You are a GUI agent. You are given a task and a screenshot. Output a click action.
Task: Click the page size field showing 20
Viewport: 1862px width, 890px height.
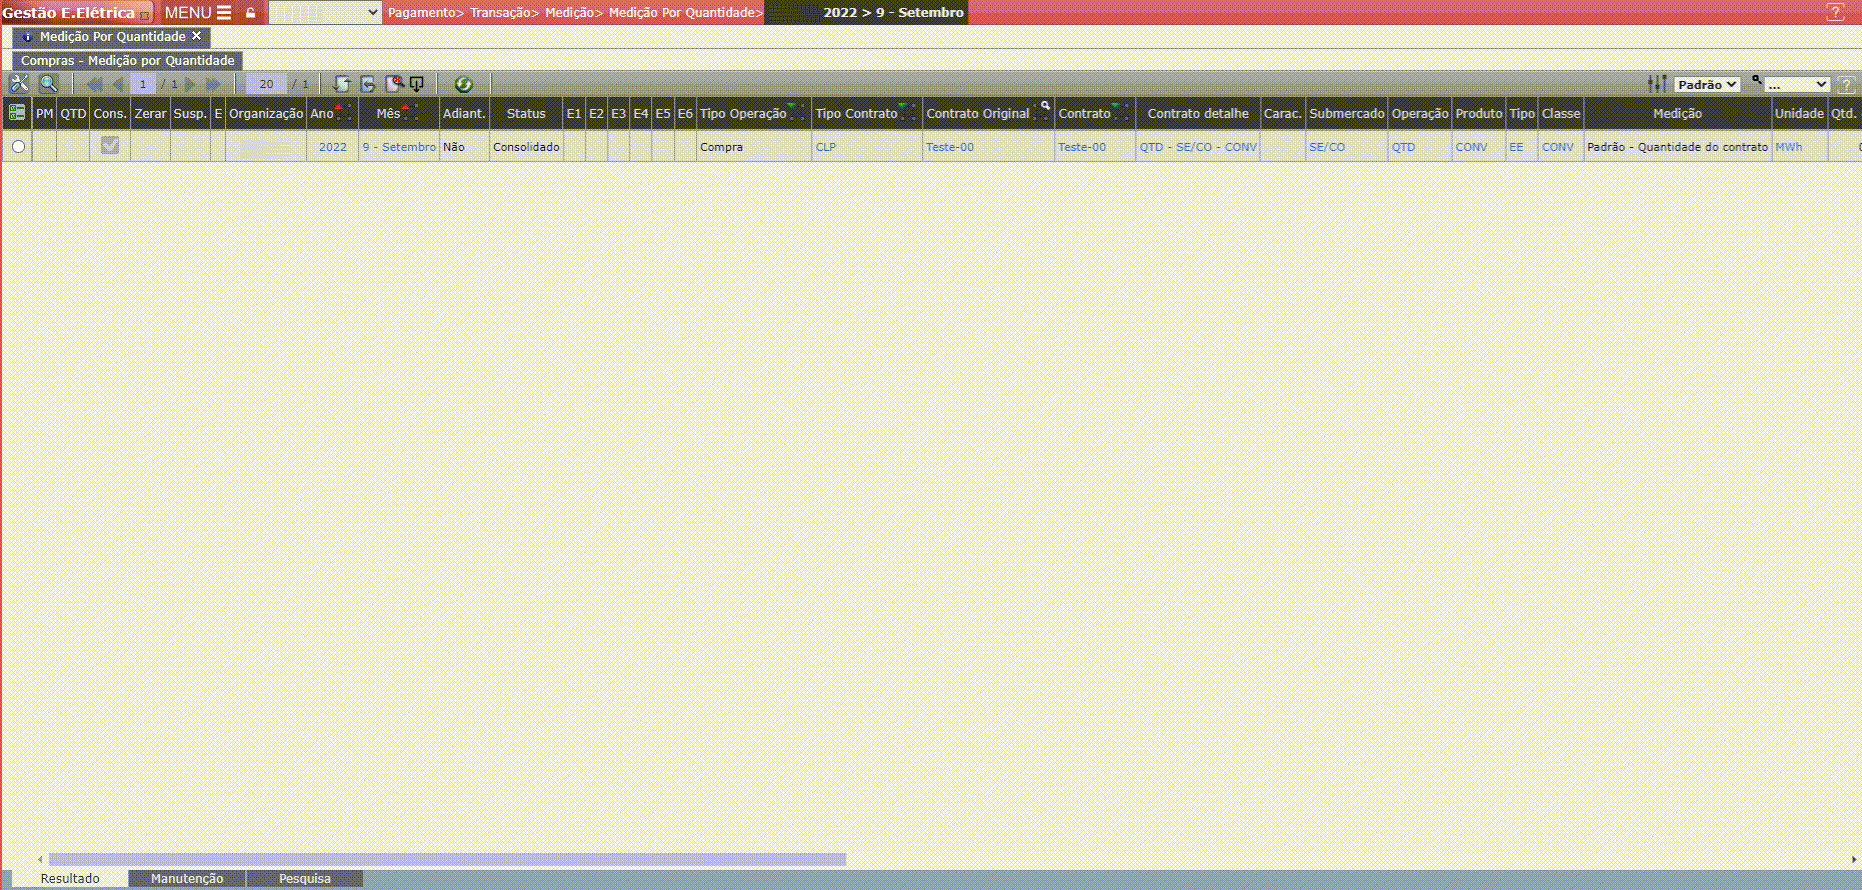[x=266, y=84]
